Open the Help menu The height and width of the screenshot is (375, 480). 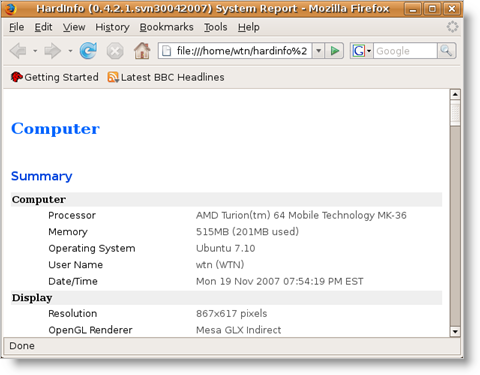248,27
